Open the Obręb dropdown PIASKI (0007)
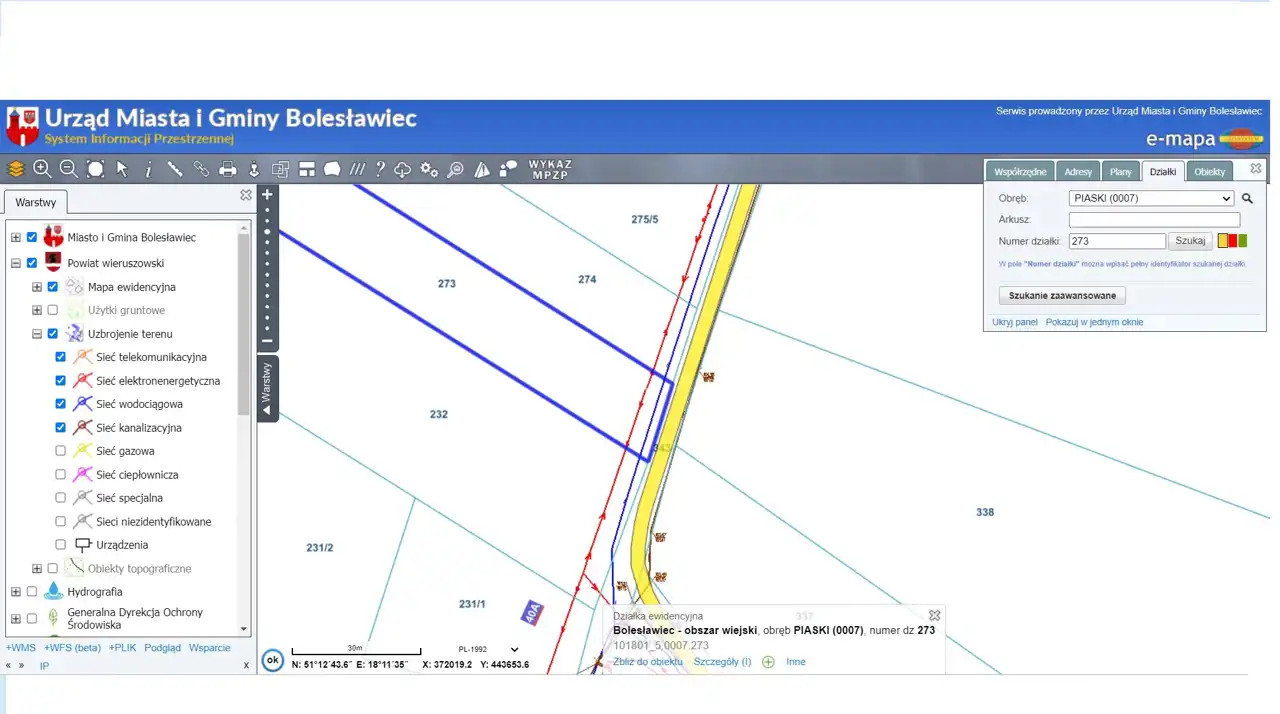 1151,198
